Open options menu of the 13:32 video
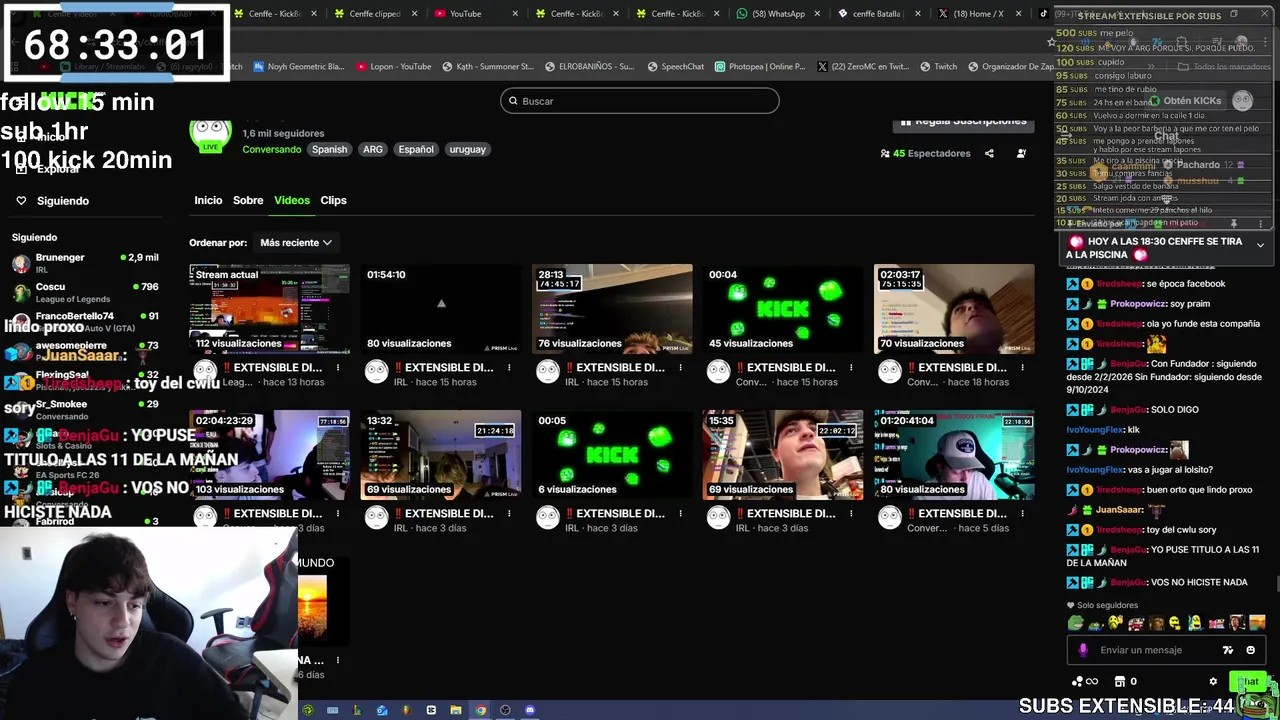 [x=509, y=514]
